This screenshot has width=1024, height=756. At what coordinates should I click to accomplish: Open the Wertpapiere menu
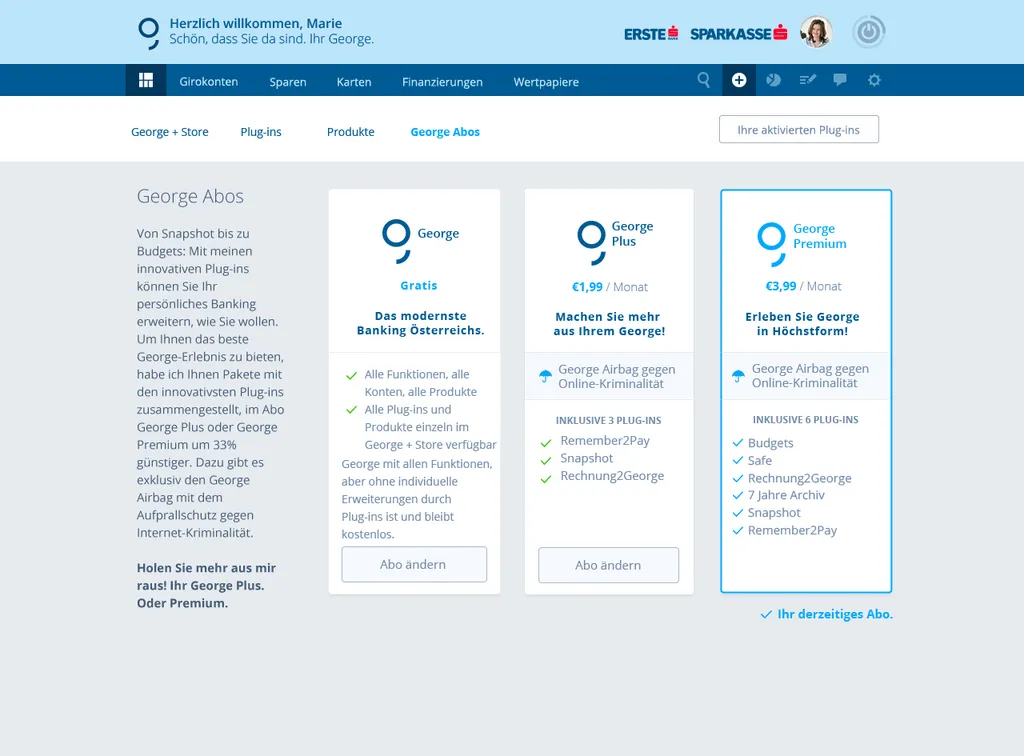[x=546, y=82]
